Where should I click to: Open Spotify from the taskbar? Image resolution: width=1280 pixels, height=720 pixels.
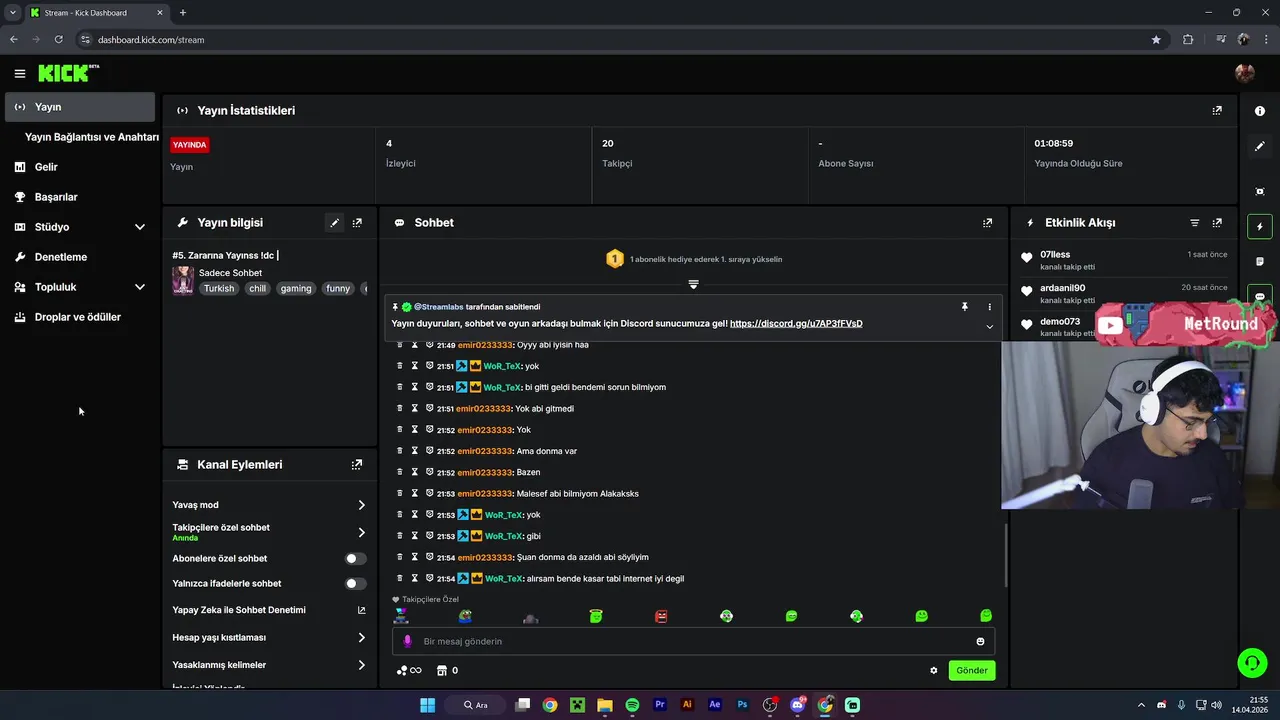(632, 705)
